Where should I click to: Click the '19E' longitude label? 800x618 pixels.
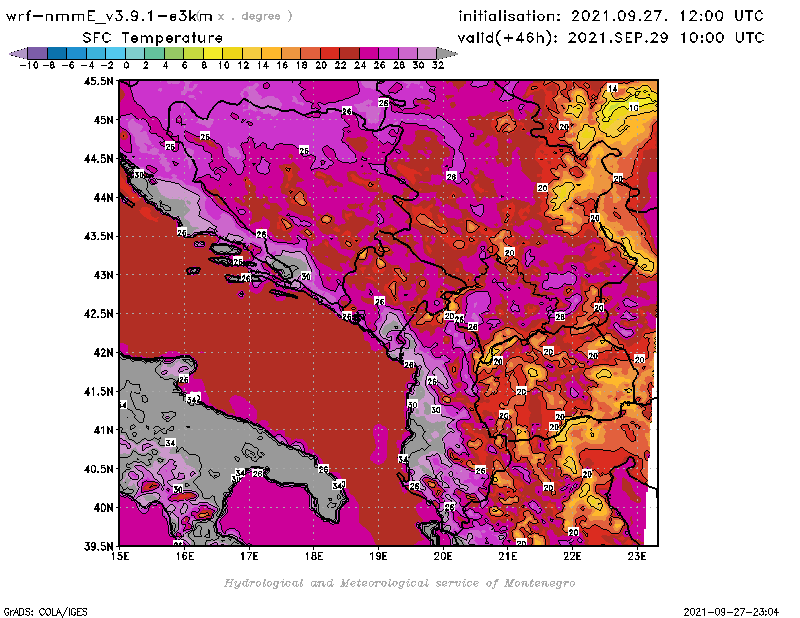coord(379,556)
